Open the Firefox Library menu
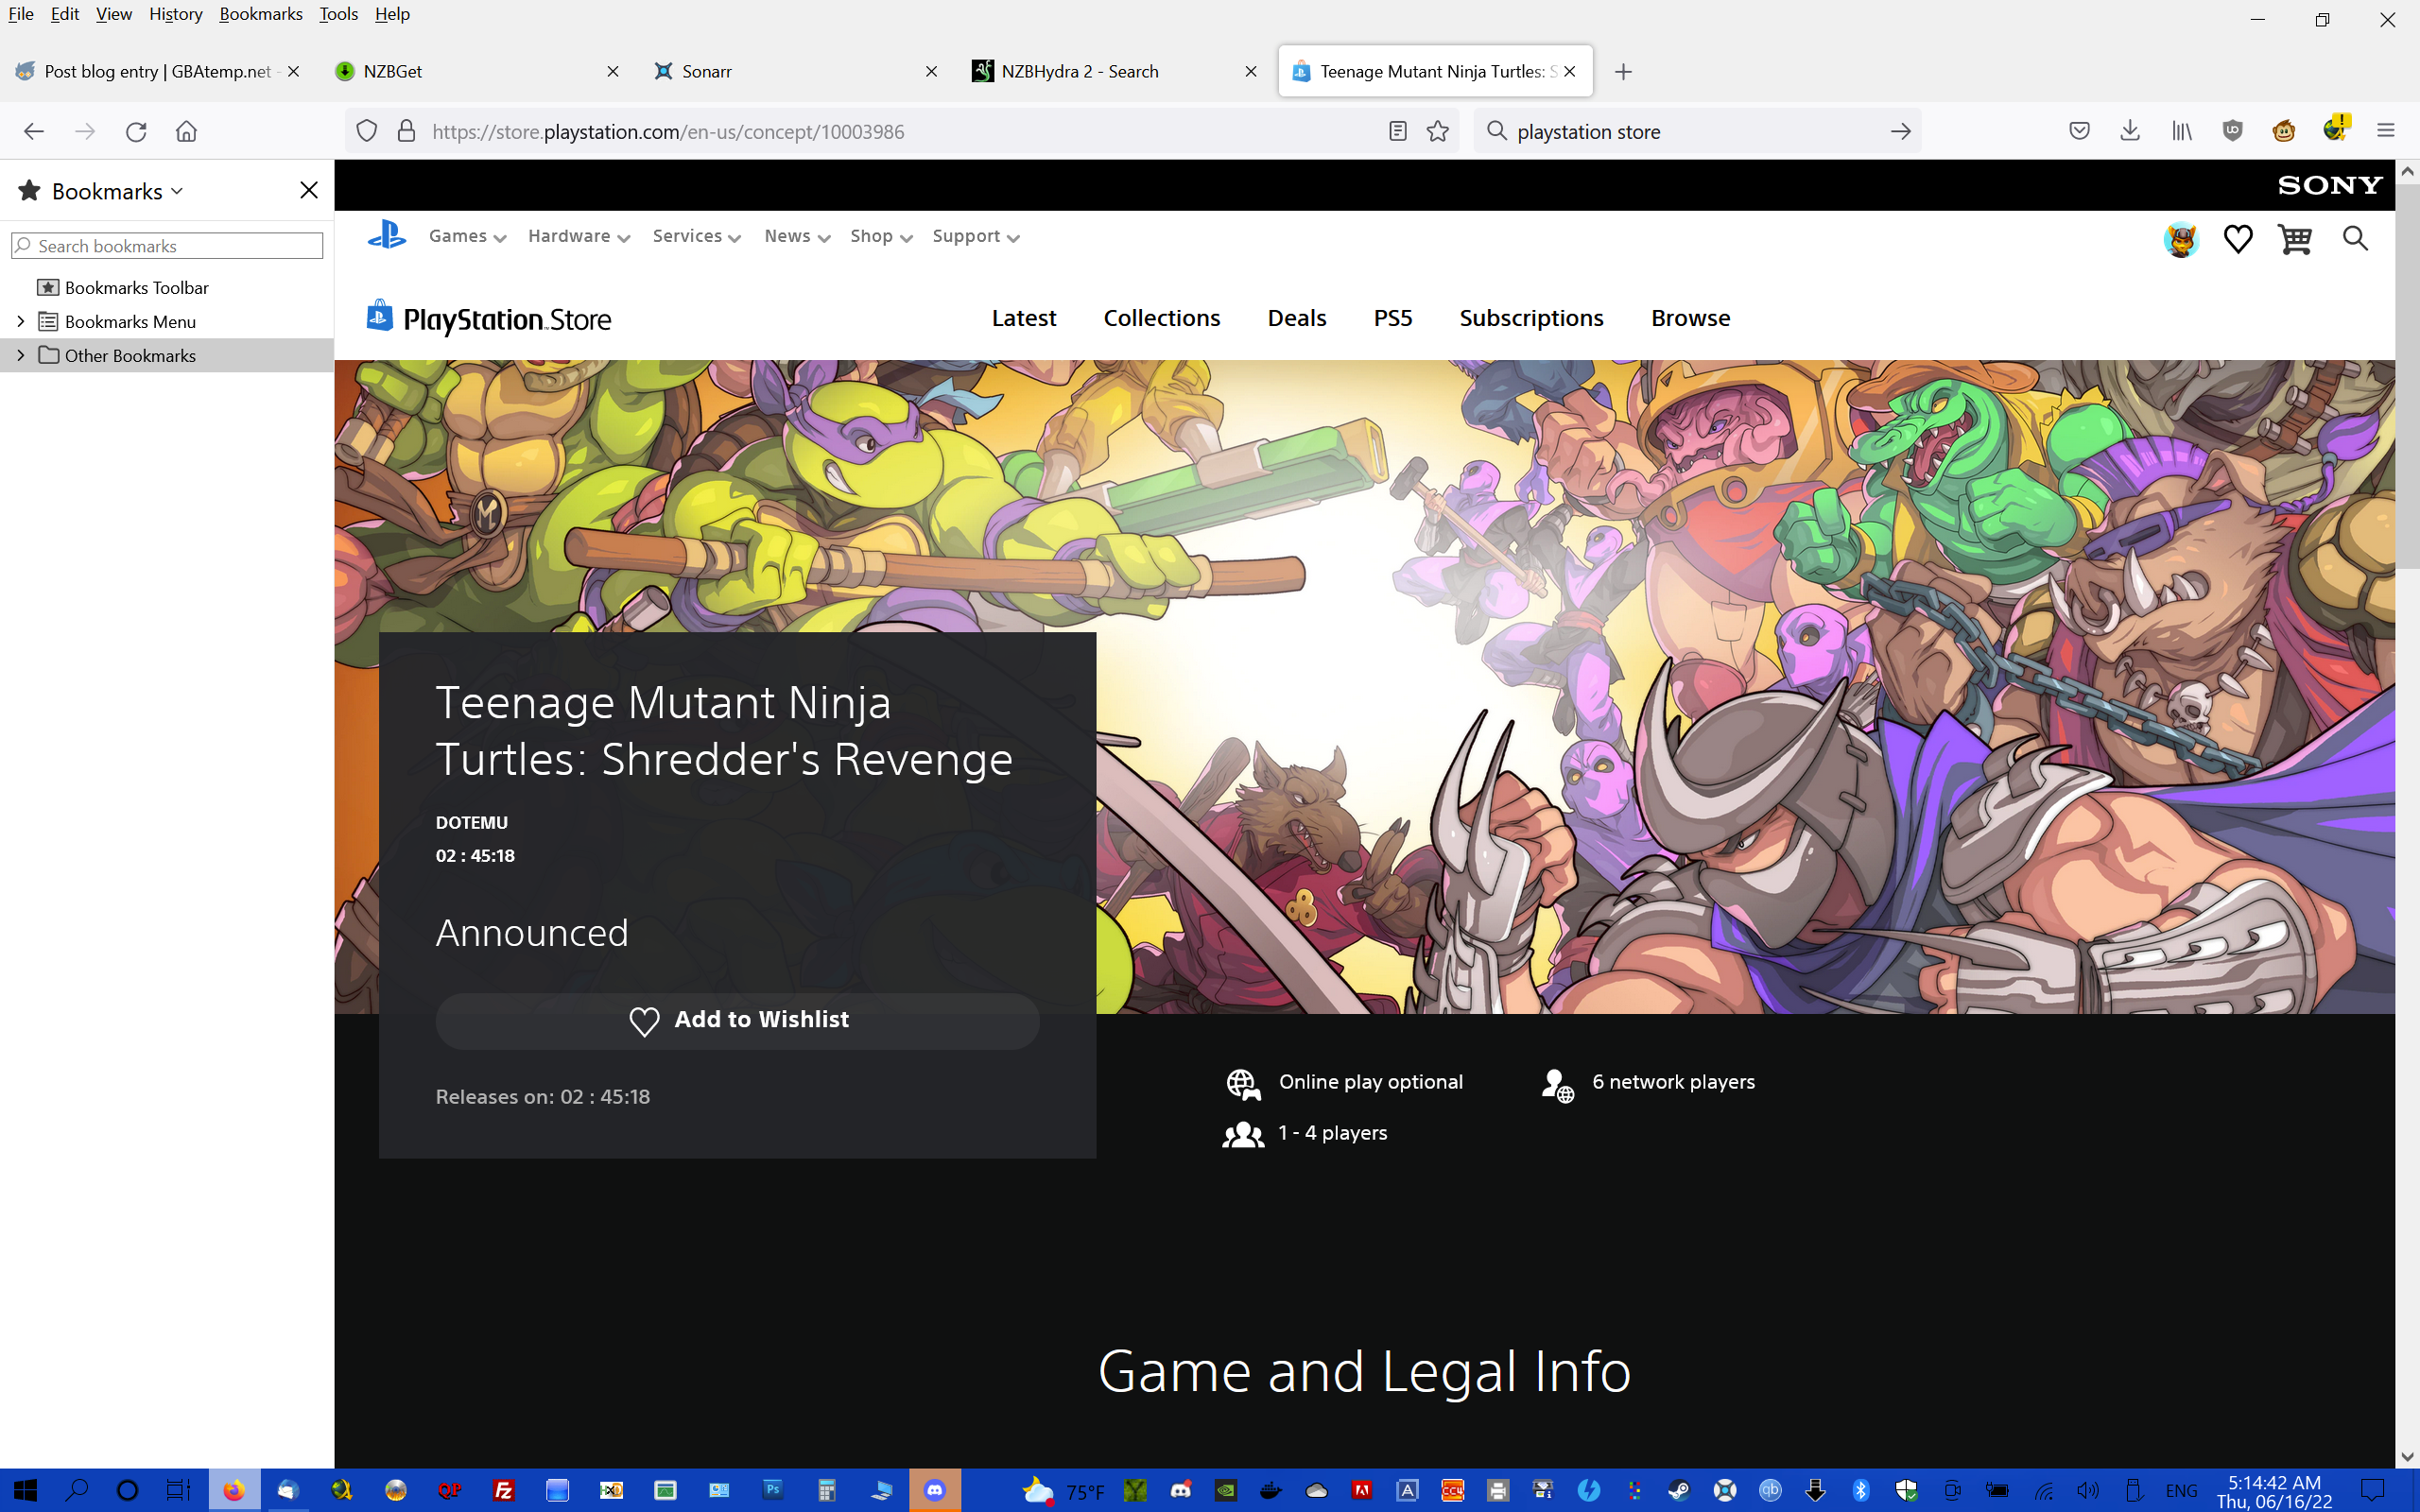The height and width of the screenshot is (1512, 2420). (x=2182, y=131)
